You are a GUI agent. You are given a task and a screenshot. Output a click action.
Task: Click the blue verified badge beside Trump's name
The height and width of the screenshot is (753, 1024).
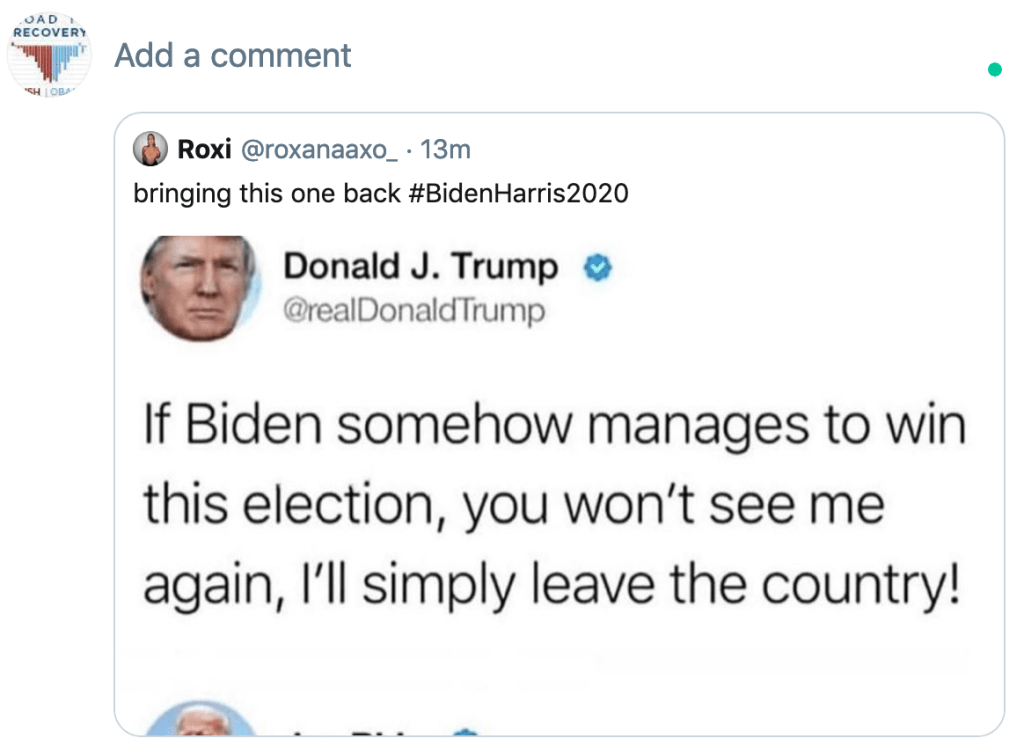tap(598, 269)
